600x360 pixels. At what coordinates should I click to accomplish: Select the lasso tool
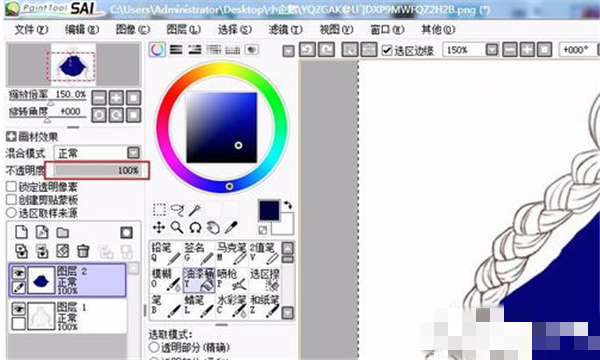coord(177,210)
